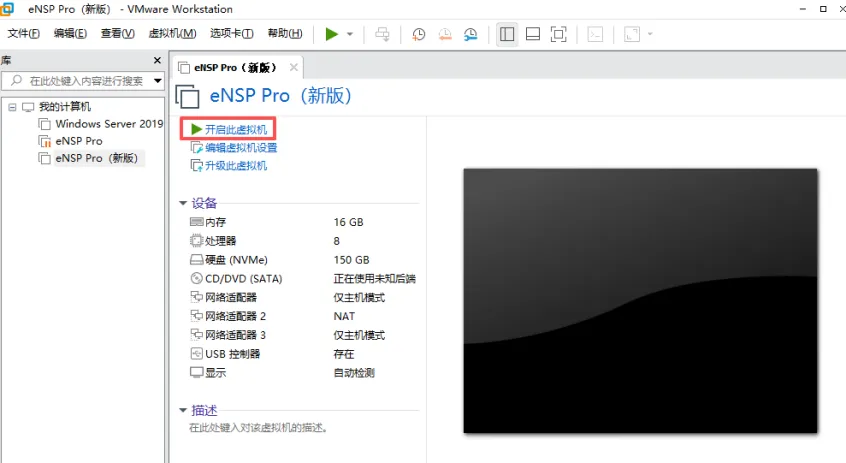Click the VM screen preview thumbnail
This screenshot has height=463, width=846.
coord(640,301)
